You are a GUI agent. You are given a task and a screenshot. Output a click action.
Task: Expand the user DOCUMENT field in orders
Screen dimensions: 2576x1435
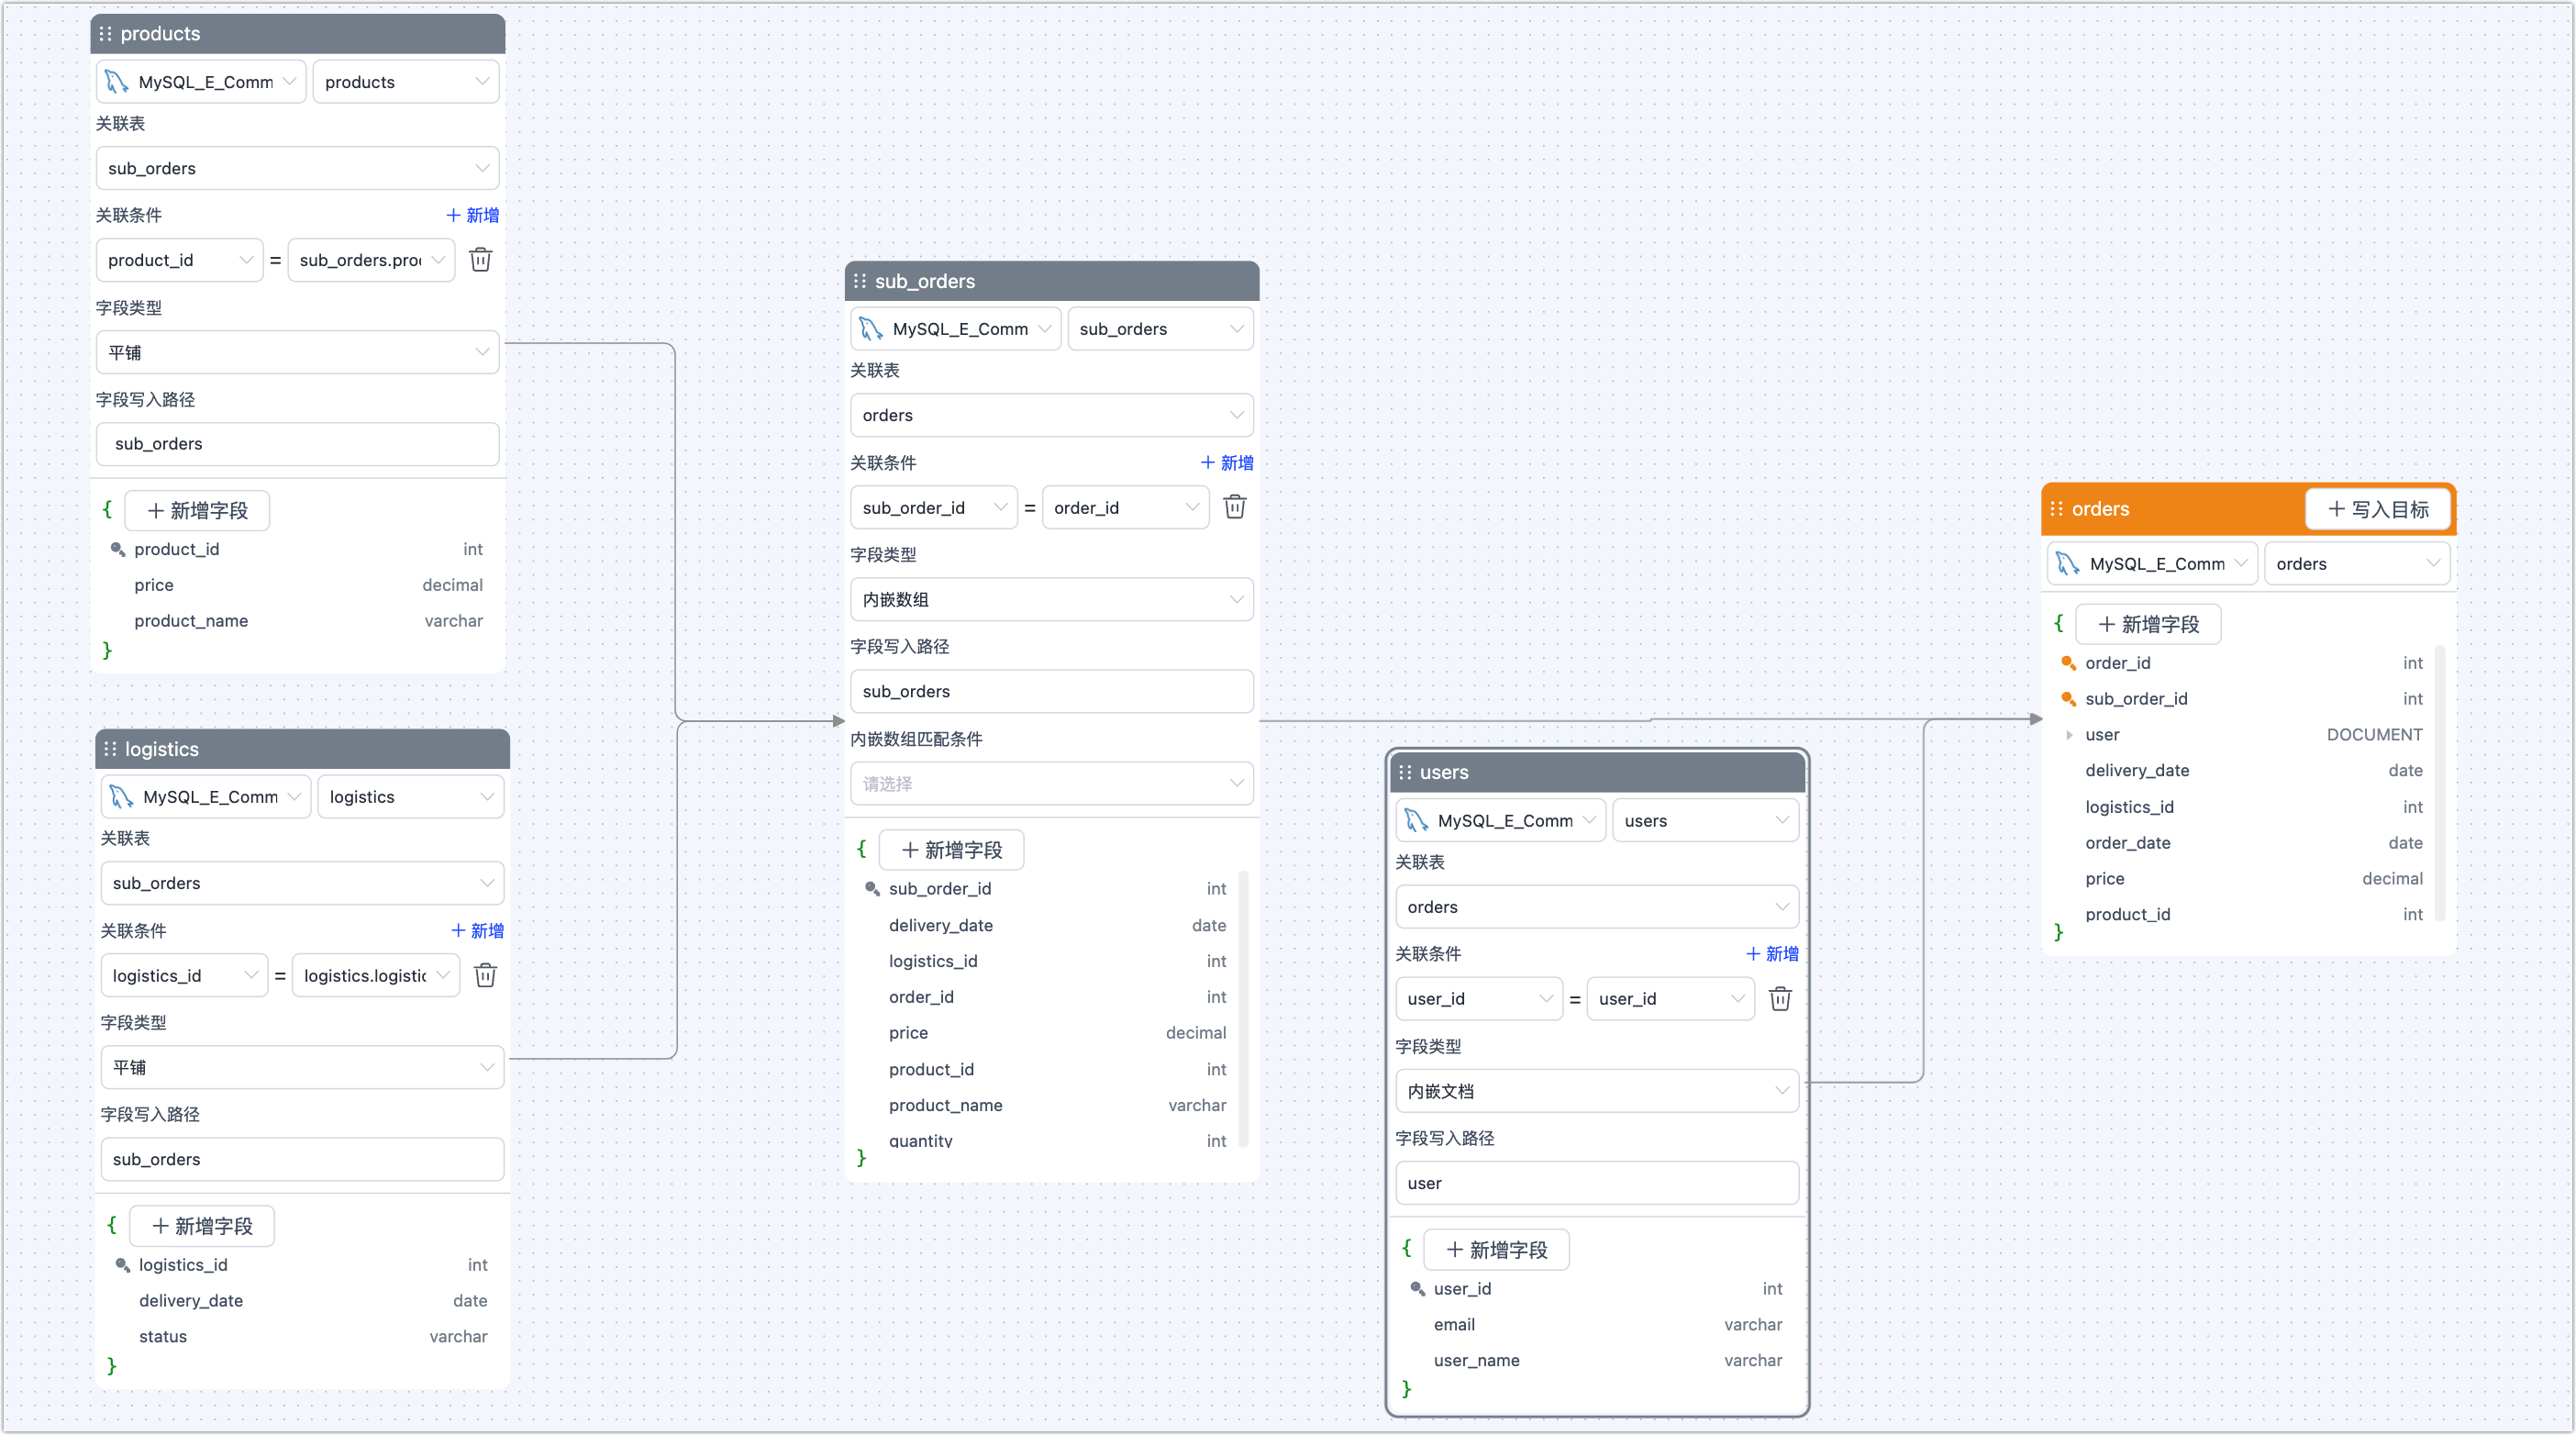pos(2069,735)
